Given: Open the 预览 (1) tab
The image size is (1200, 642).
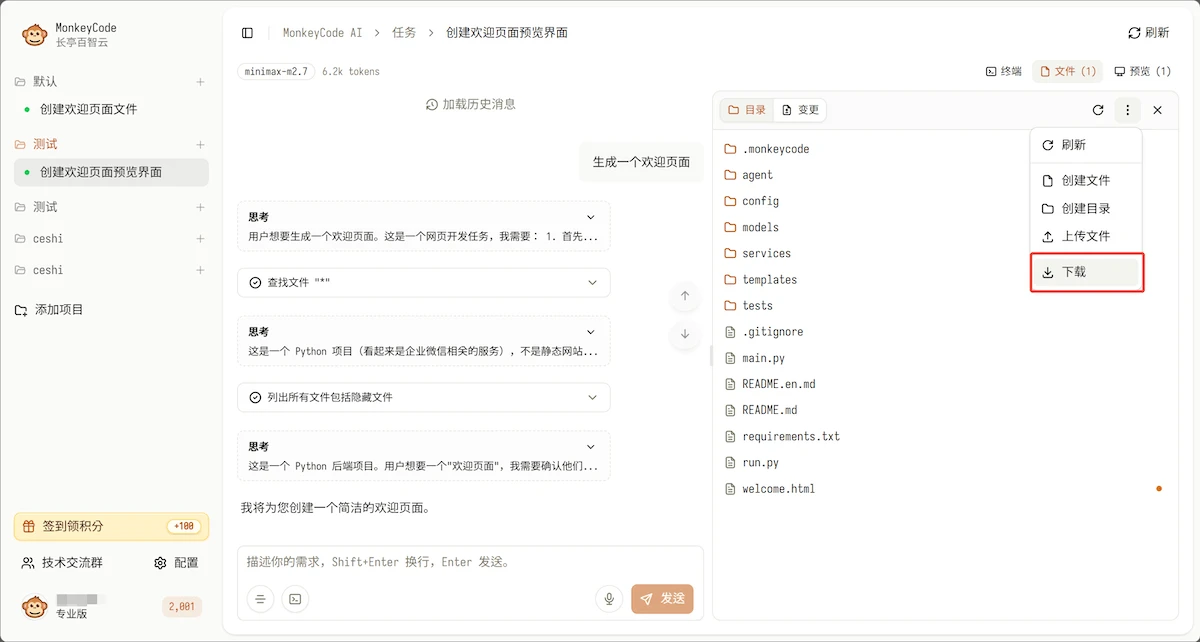Looking at the screenshot, I should 1142,72.
